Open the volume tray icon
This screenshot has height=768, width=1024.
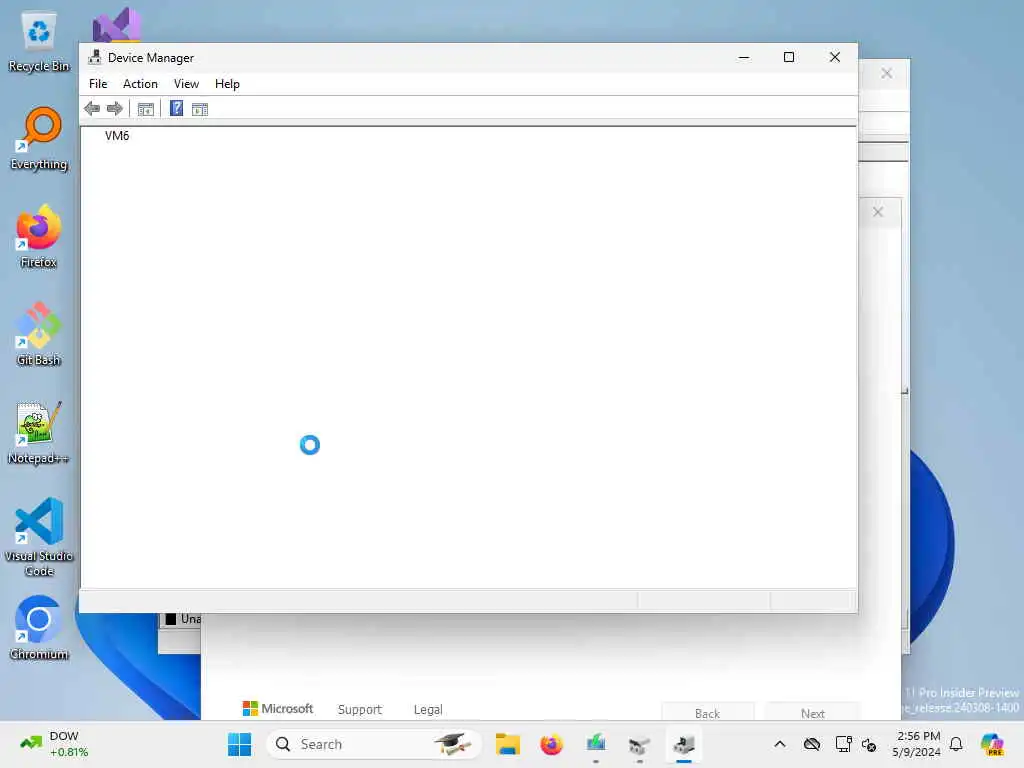point(869,744)
